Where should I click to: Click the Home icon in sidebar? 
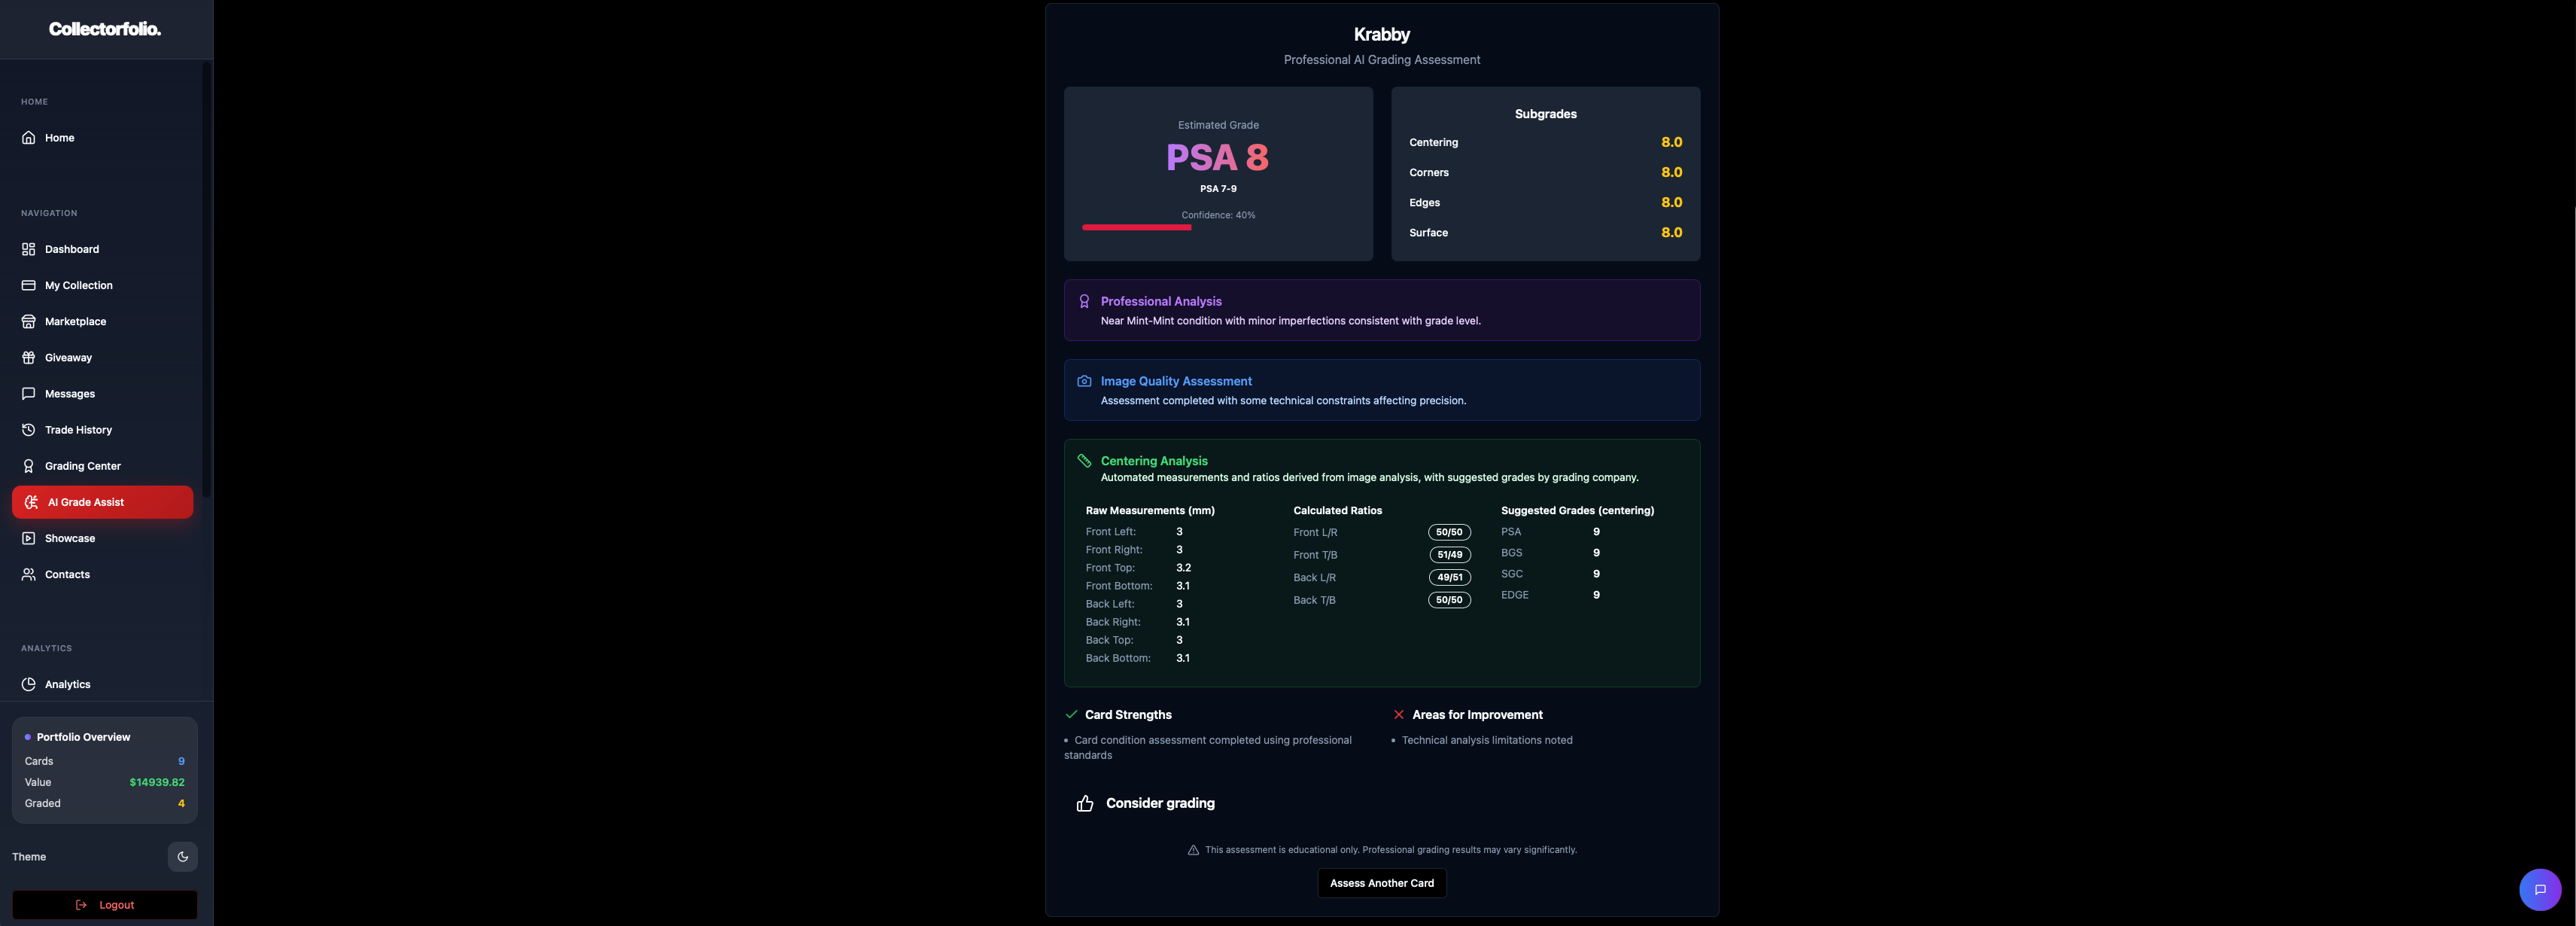pyautogui.click(x=29, y=138)
